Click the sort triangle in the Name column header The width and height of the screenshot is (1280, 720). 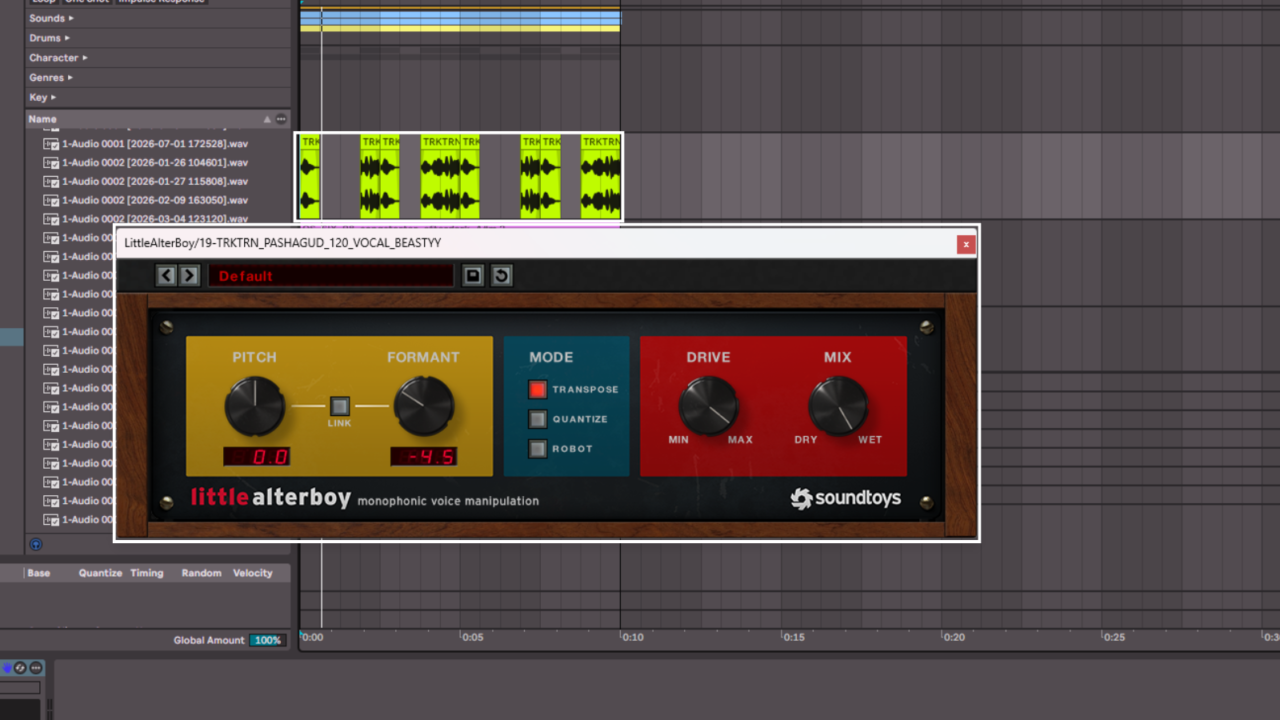point(267,119)
